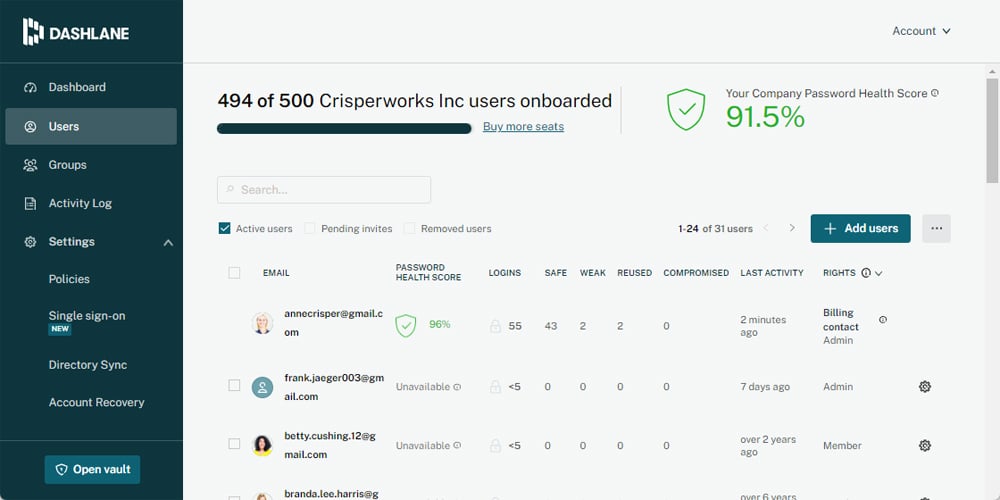Image resolution: width=1000 pixels, height=500 pixels.
Task: Collapse the Settings section in sidebar
Action: pyautogui.click(x=168, y=242)
